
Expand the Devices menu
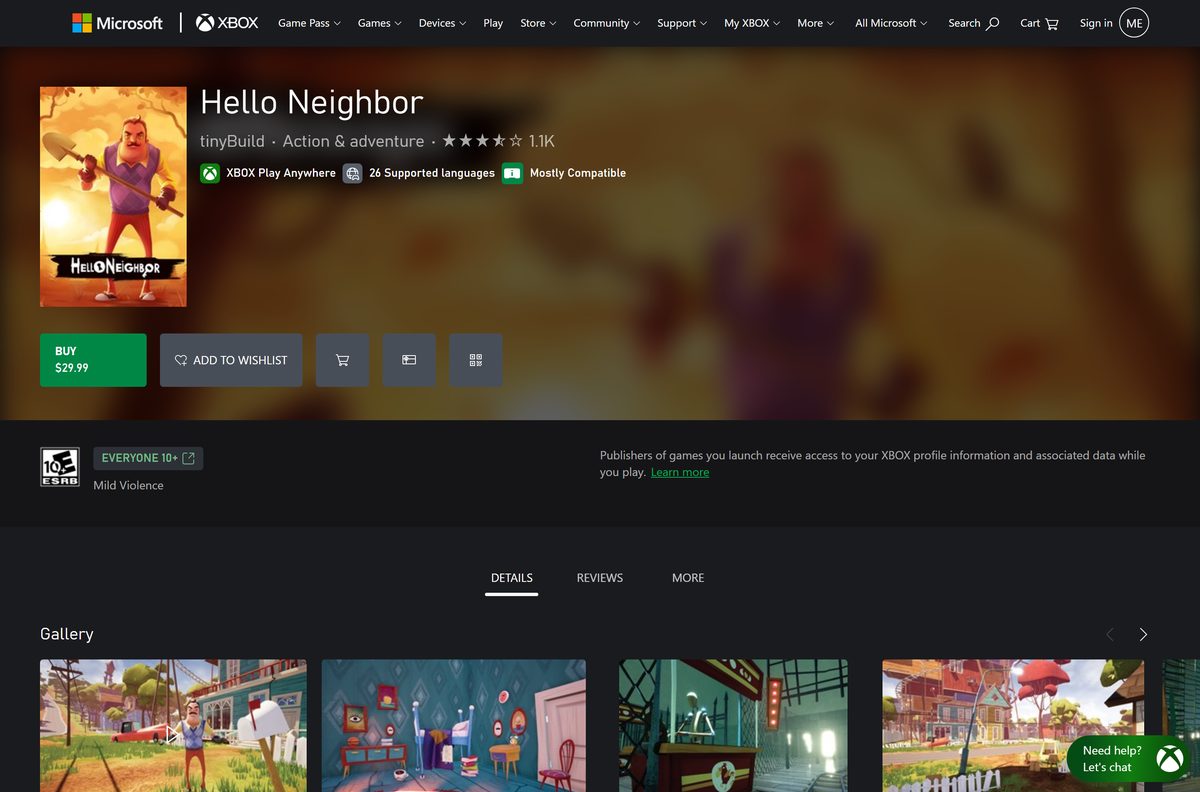[443, 23]
